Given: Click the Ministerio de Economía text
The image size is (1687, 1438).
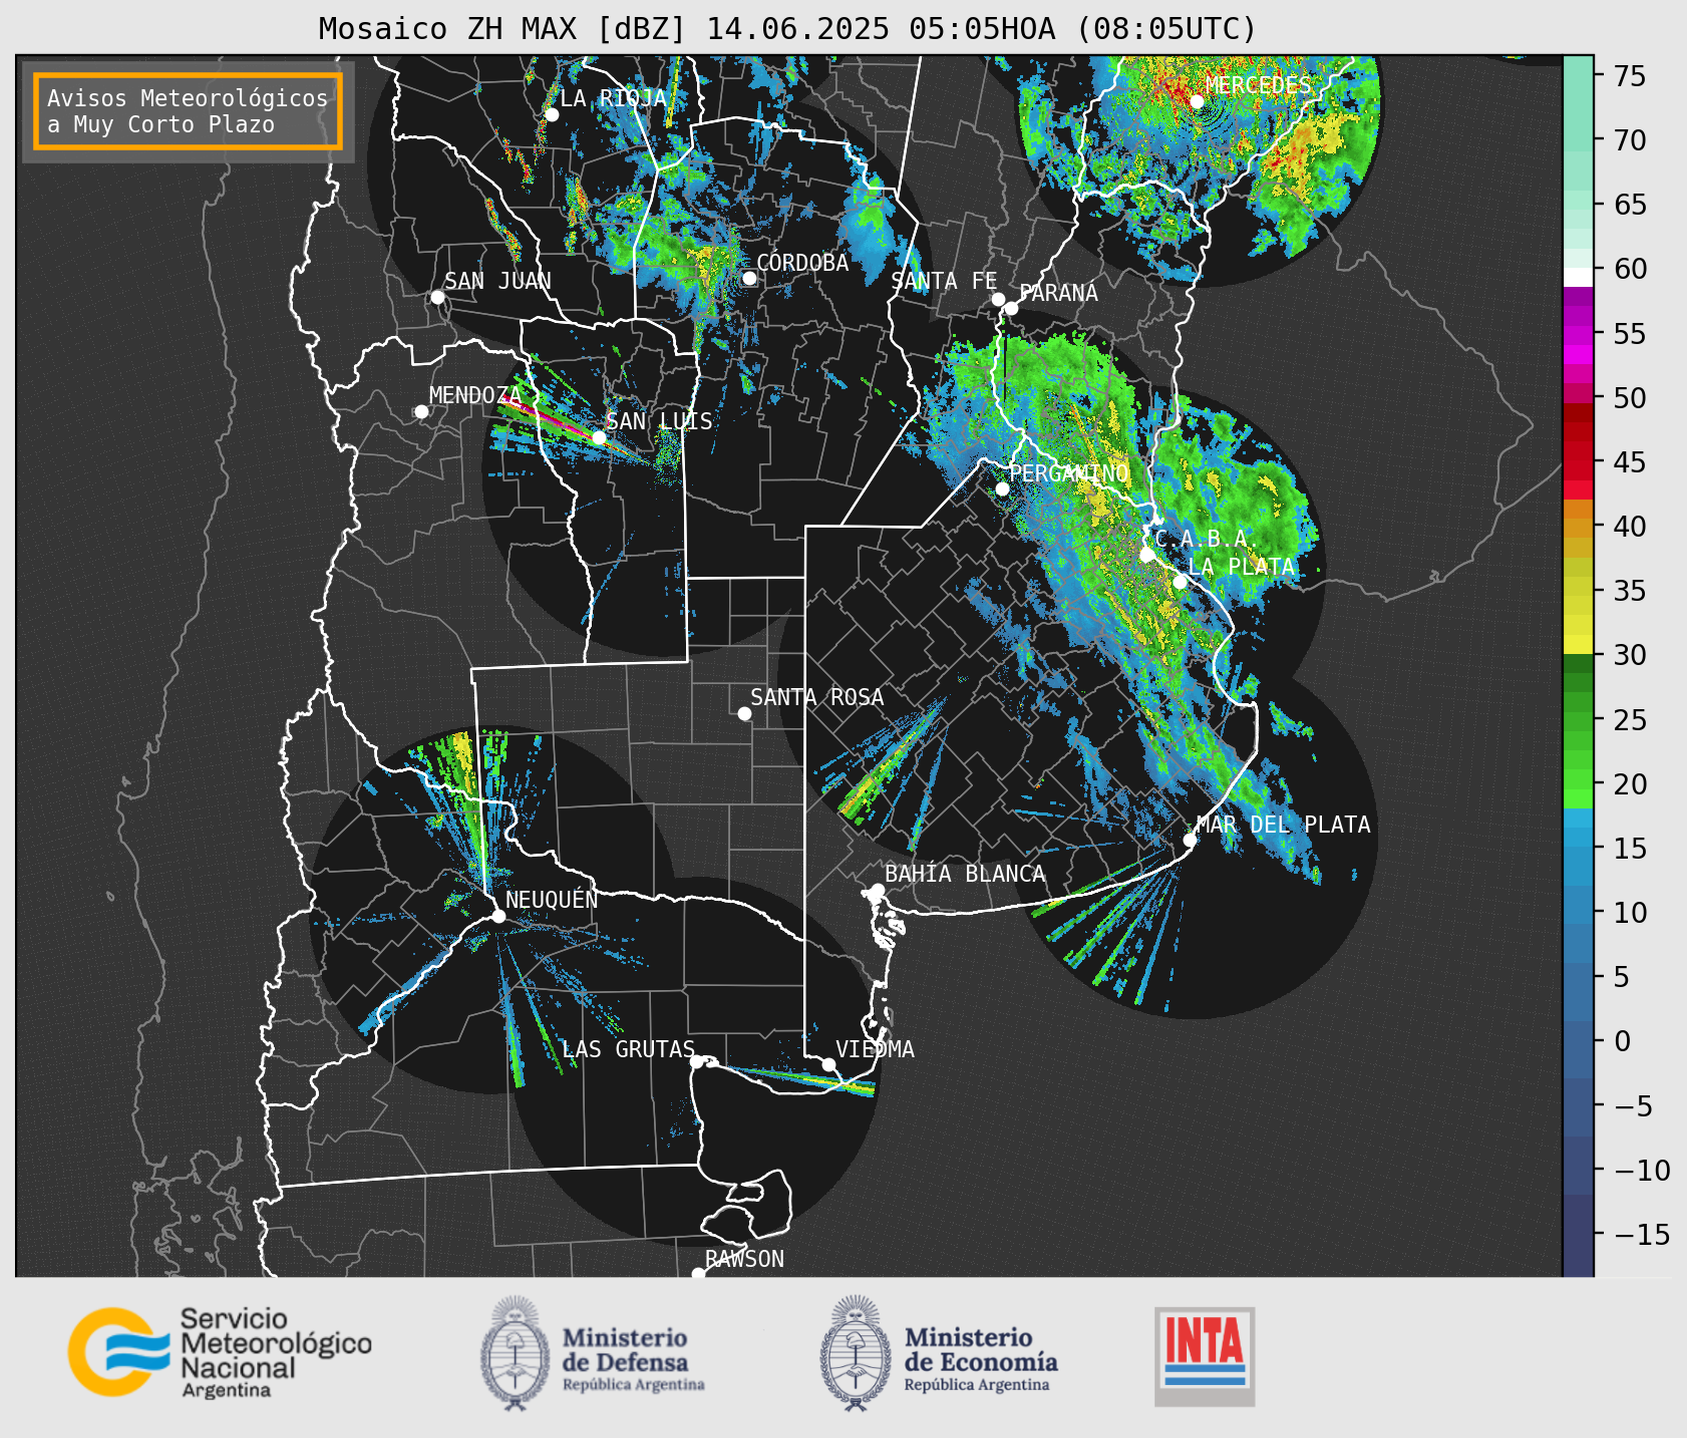Looking at the screenshot, I should tap(981, 1360).
